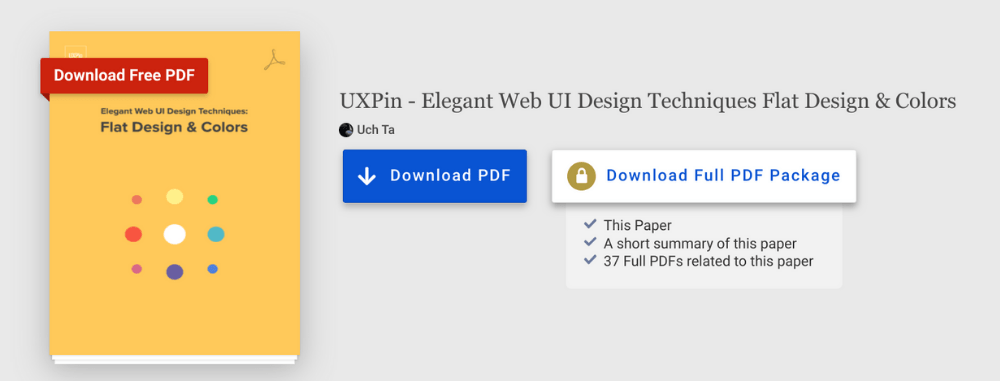
Task: Click the UXPin logo on cover
Action: 75,52
